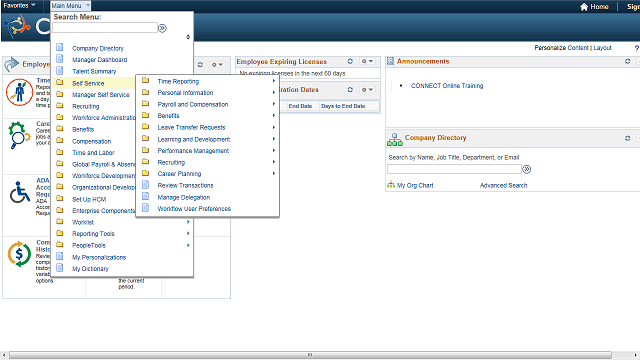The height and width of the screenshot is (360, 640).
Task: Click the employee pagelet blue arrow icon
Action: point(11,64)
